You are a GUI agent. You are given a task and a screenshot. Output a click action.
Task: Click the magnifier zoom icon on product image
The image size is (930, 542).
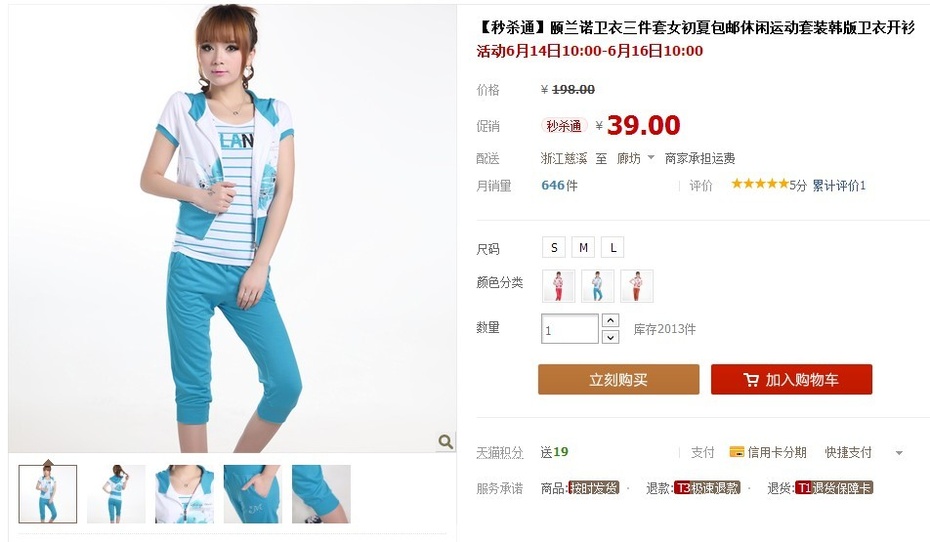coord(445,441)
